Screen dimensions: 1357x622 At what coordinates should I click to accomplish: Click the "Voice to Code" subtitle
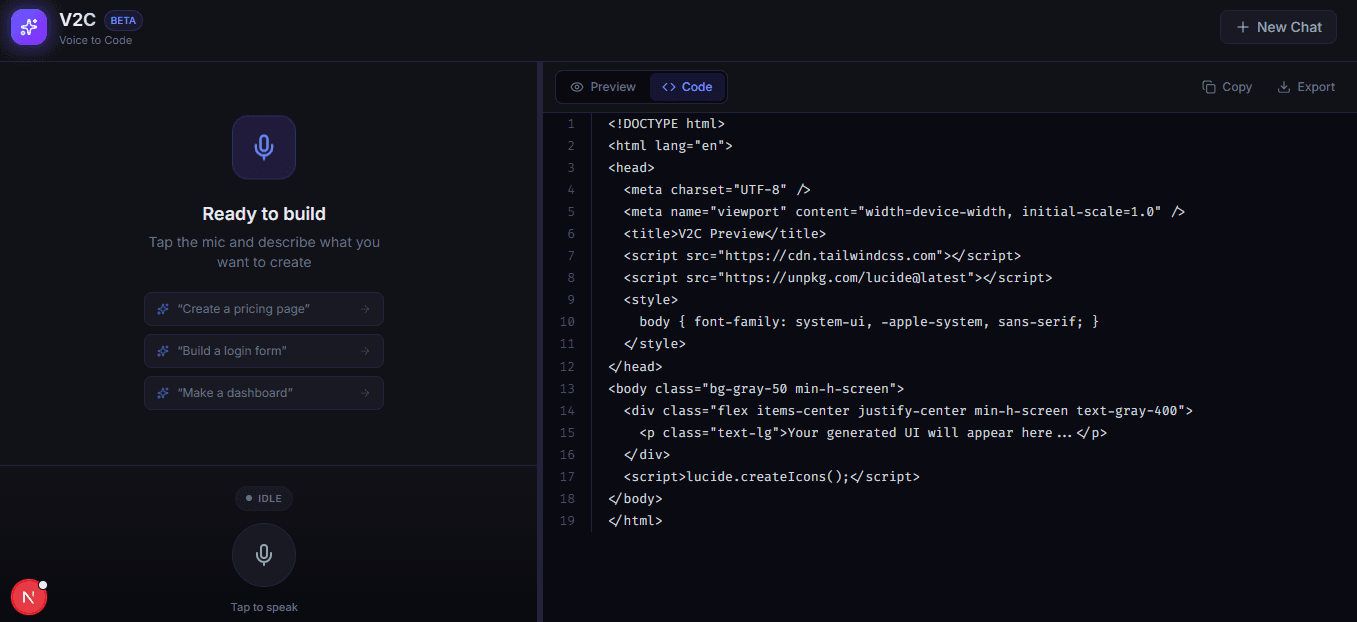(95, 41)
